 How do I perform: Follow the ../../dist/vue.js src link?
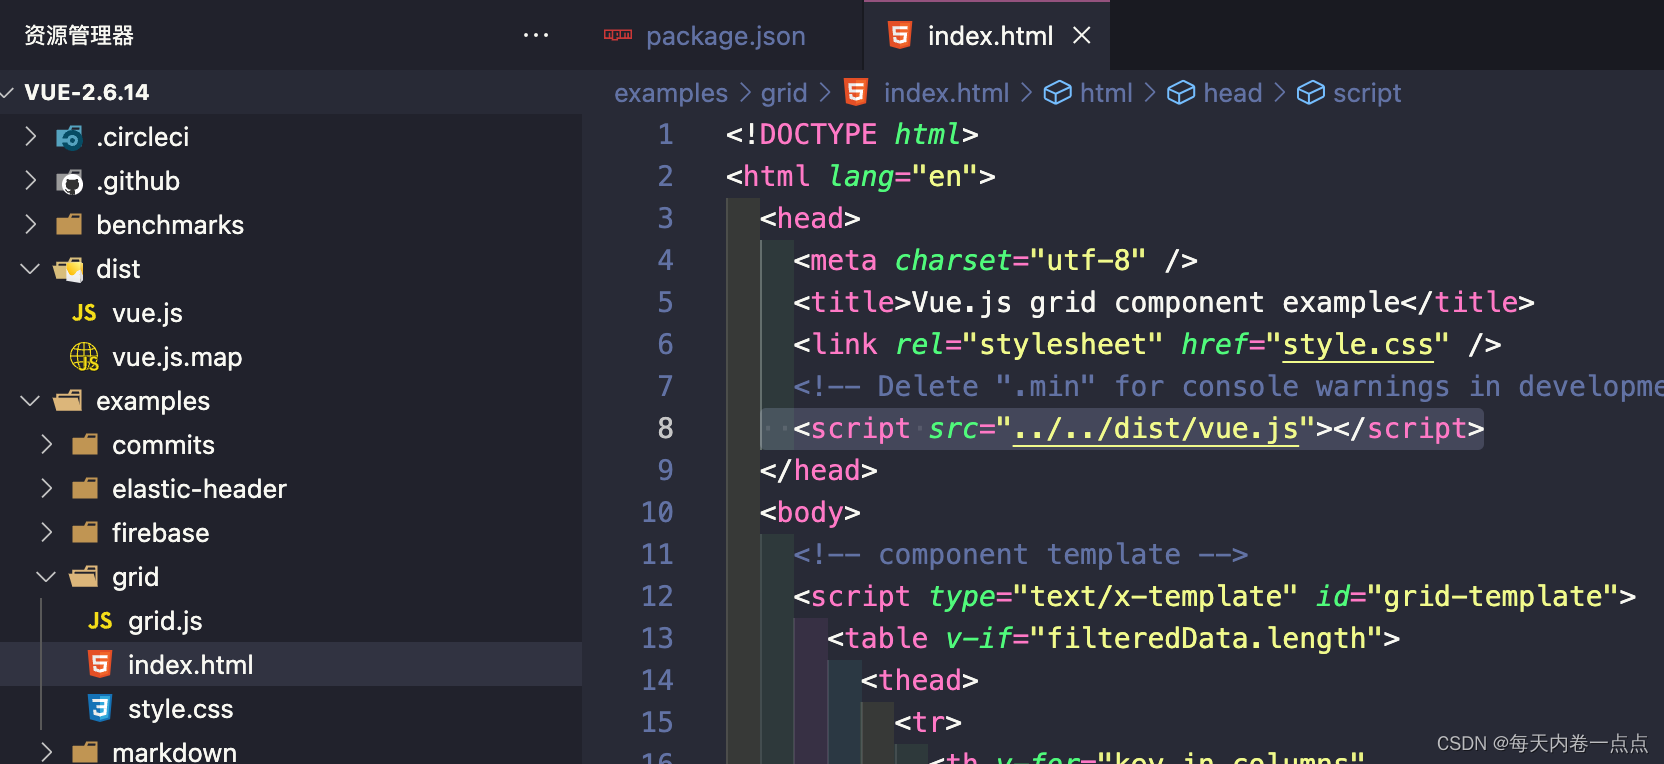(1156, 428)
